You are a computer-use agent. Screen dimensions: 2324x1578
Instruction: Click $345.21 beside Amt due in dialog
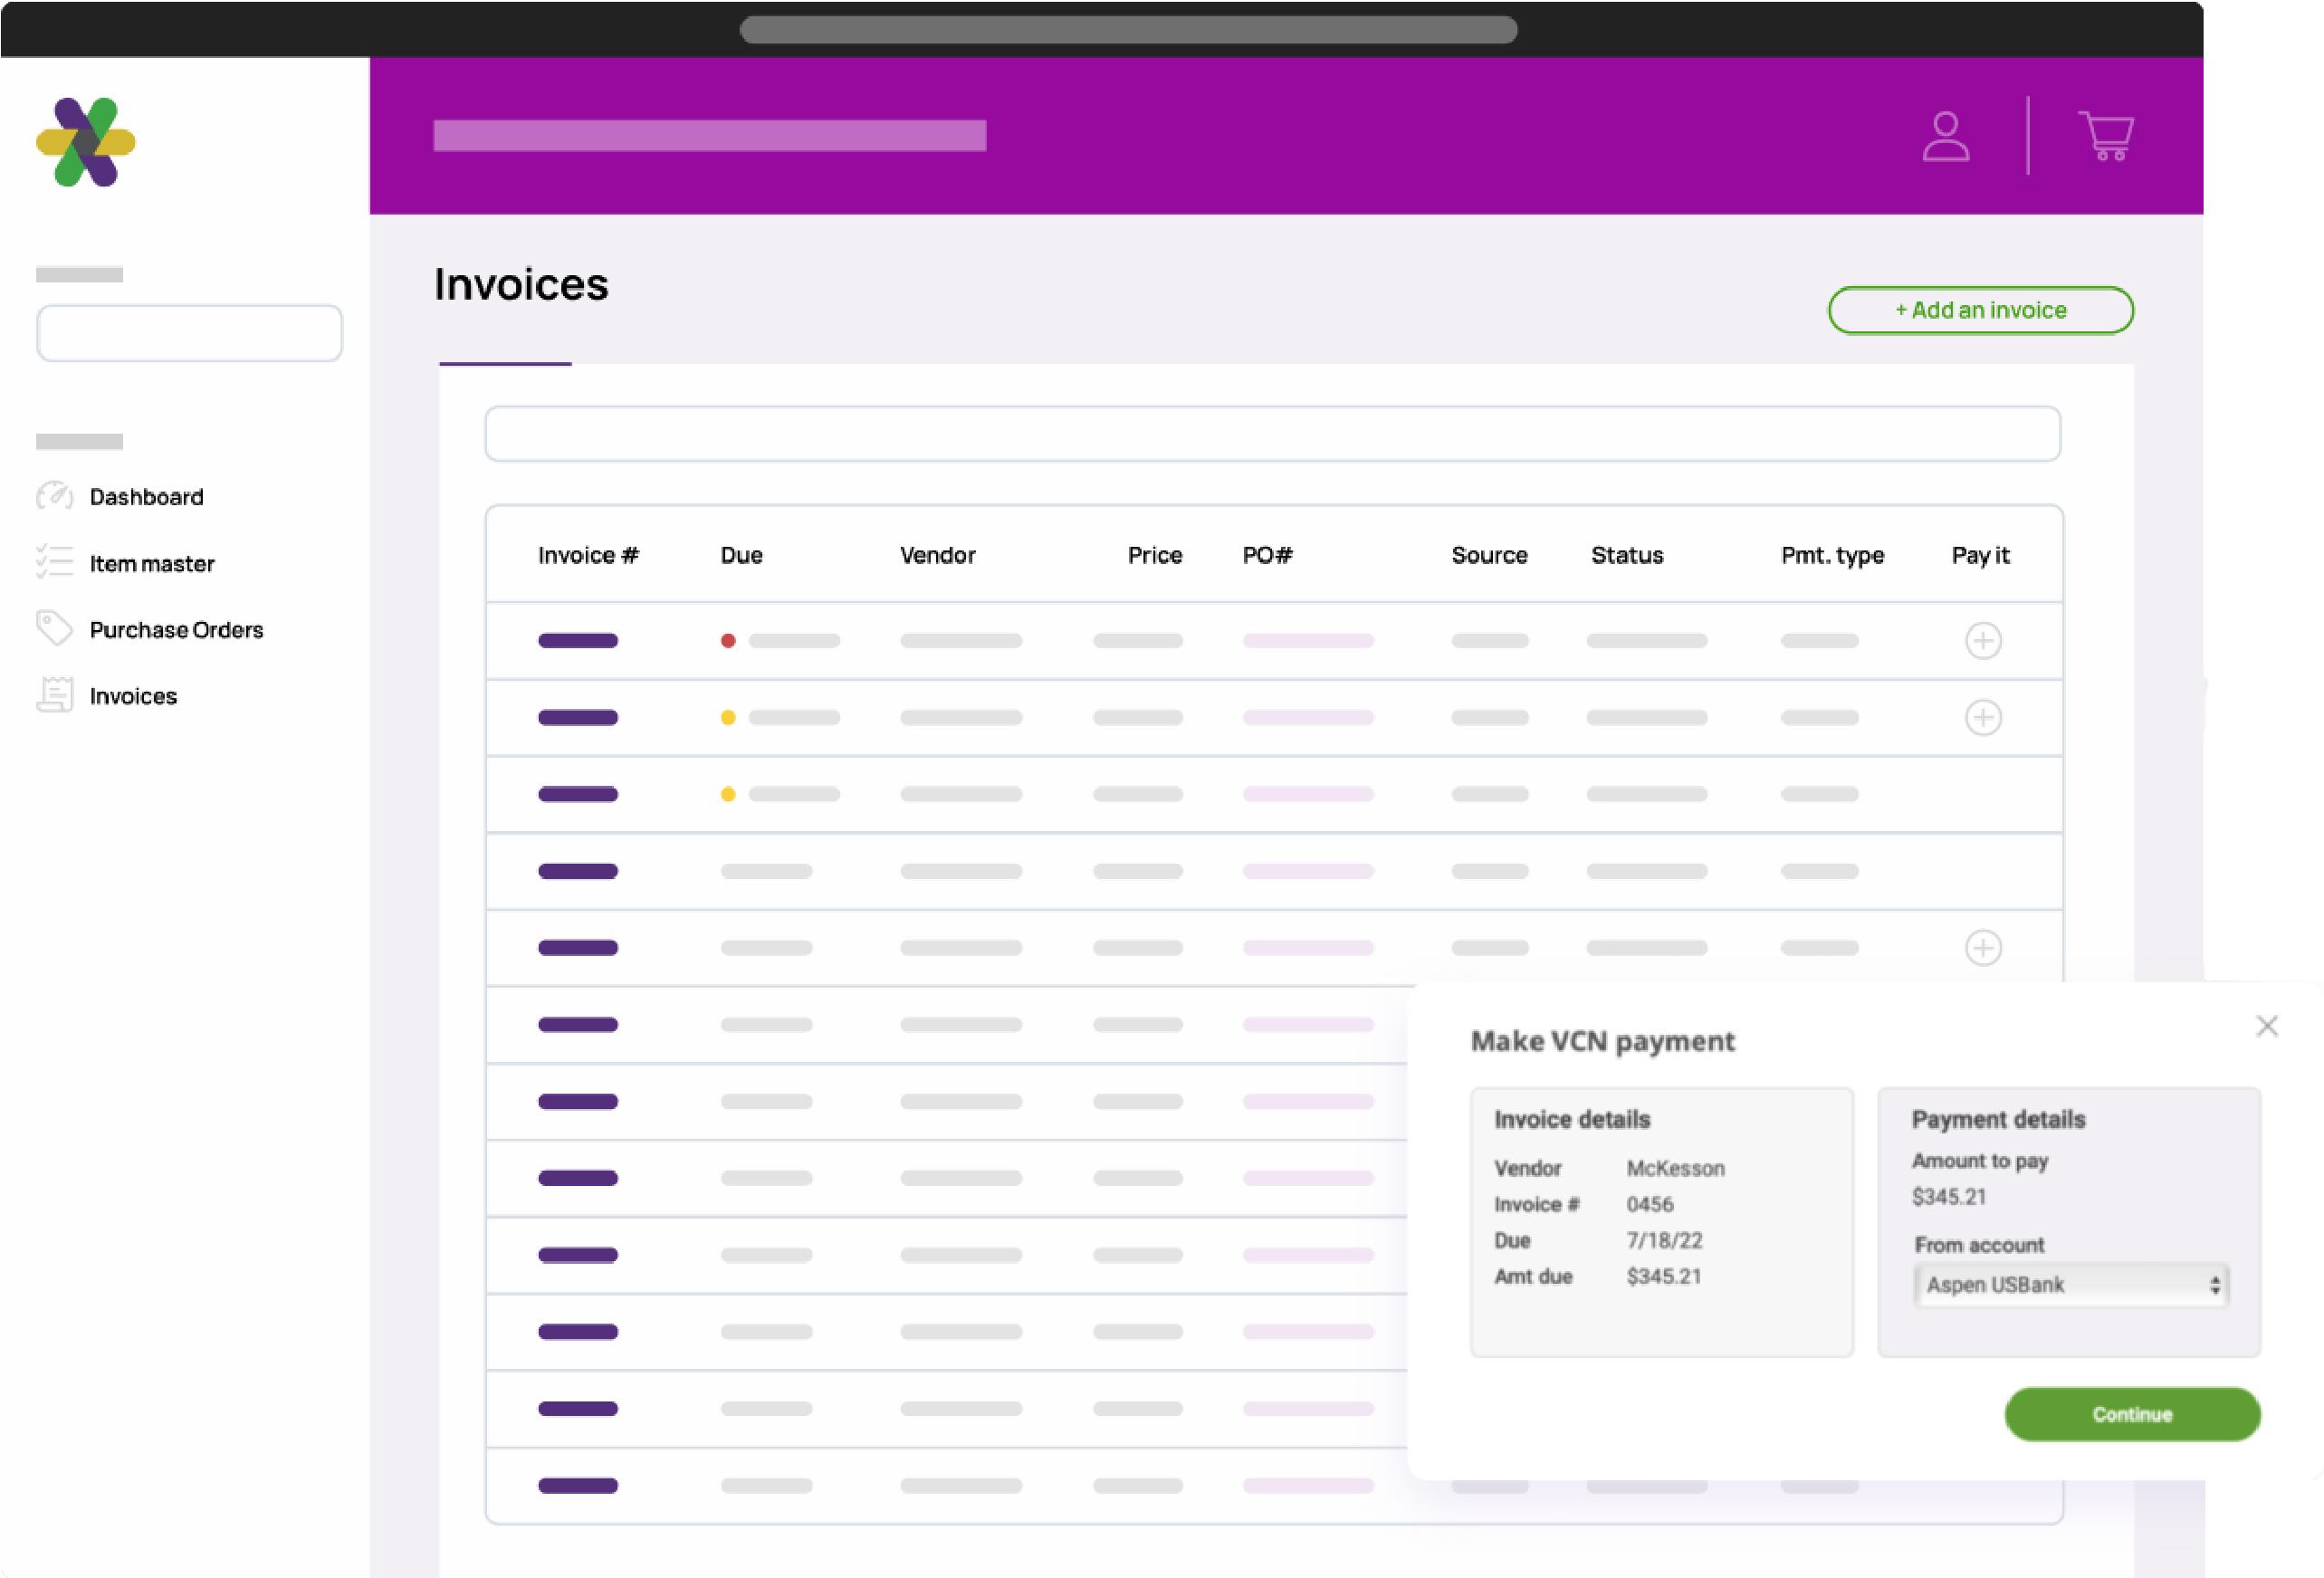pos(1663,1276)
